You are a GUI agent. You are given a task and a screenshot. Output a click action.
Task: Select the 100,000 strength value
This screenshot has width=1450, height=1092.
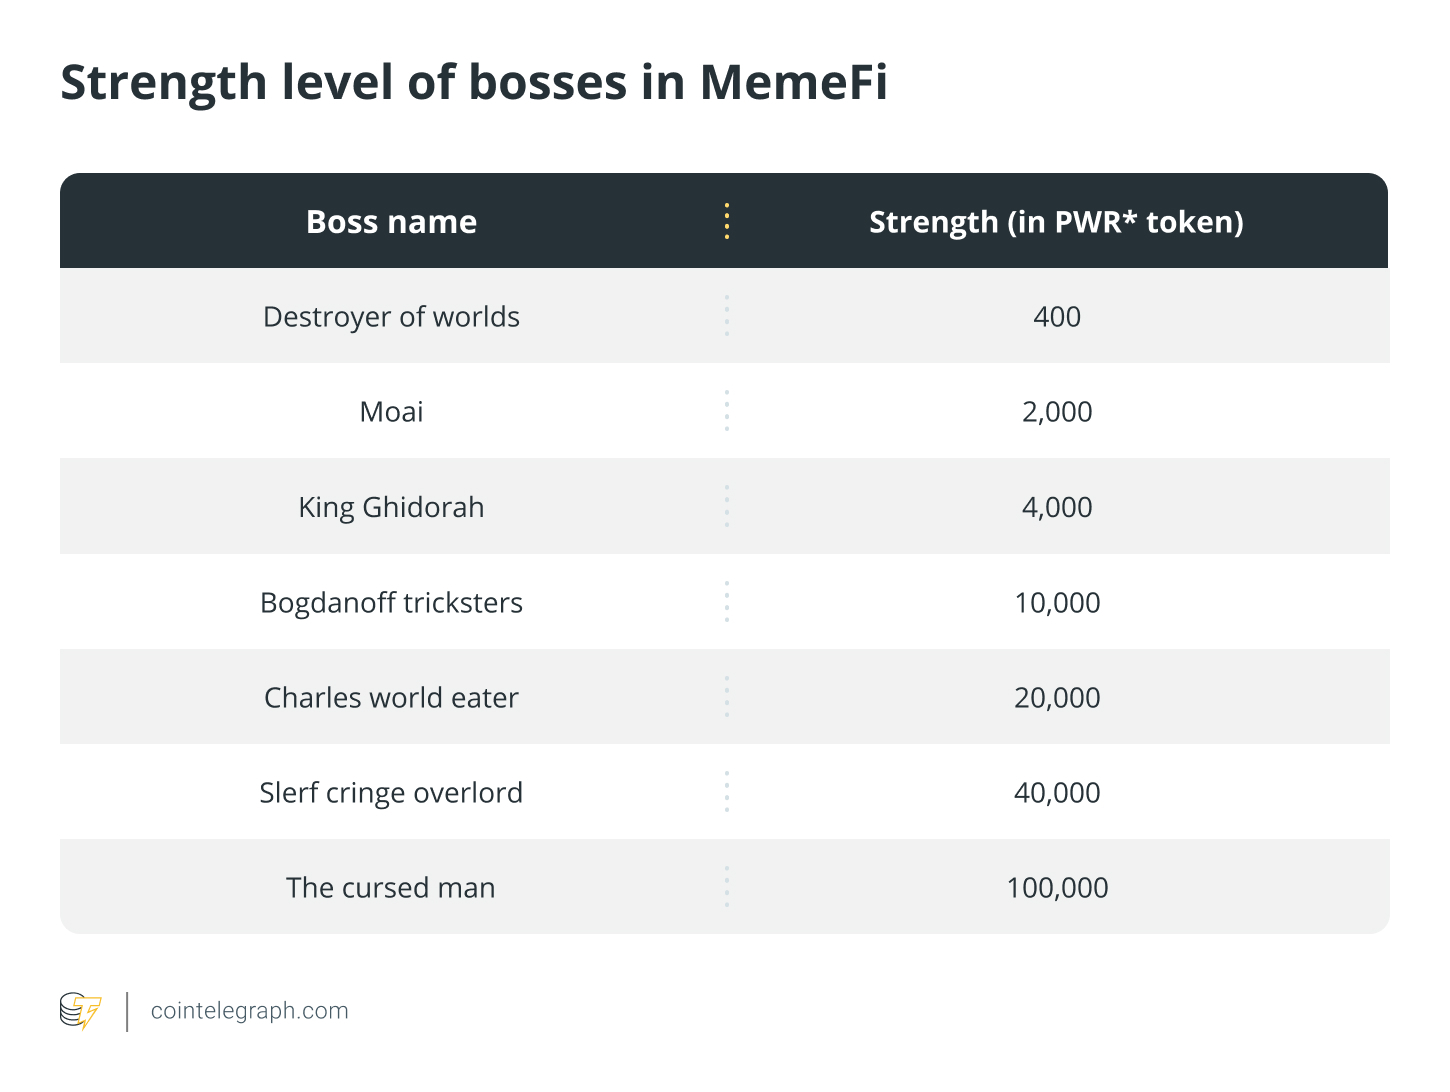(x=1057, y=888)
